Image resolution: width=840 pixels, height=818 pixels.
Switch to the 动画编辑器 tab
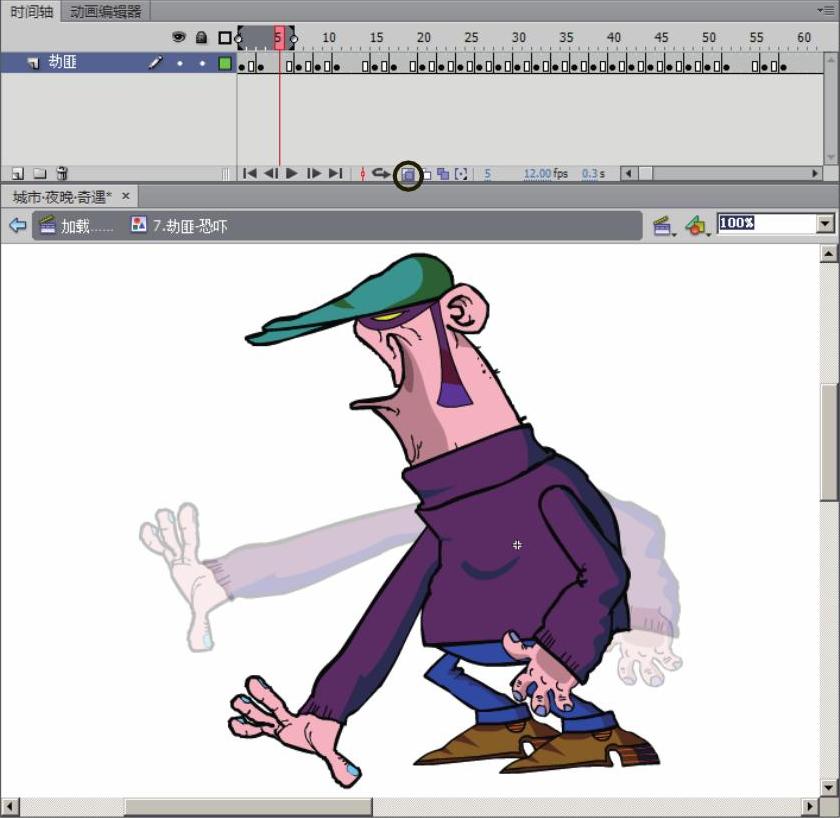pos(105,11)
